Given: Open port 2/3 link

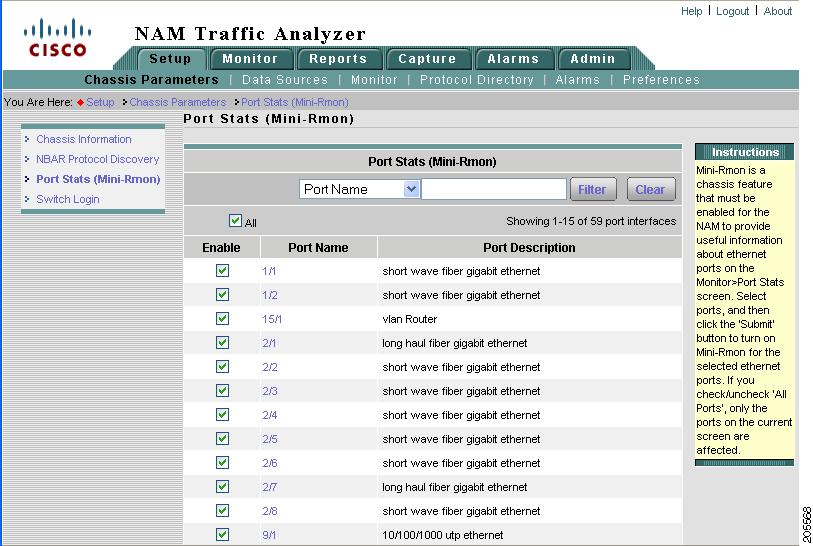Looking at the screenshot, I should tap(270, 391).
